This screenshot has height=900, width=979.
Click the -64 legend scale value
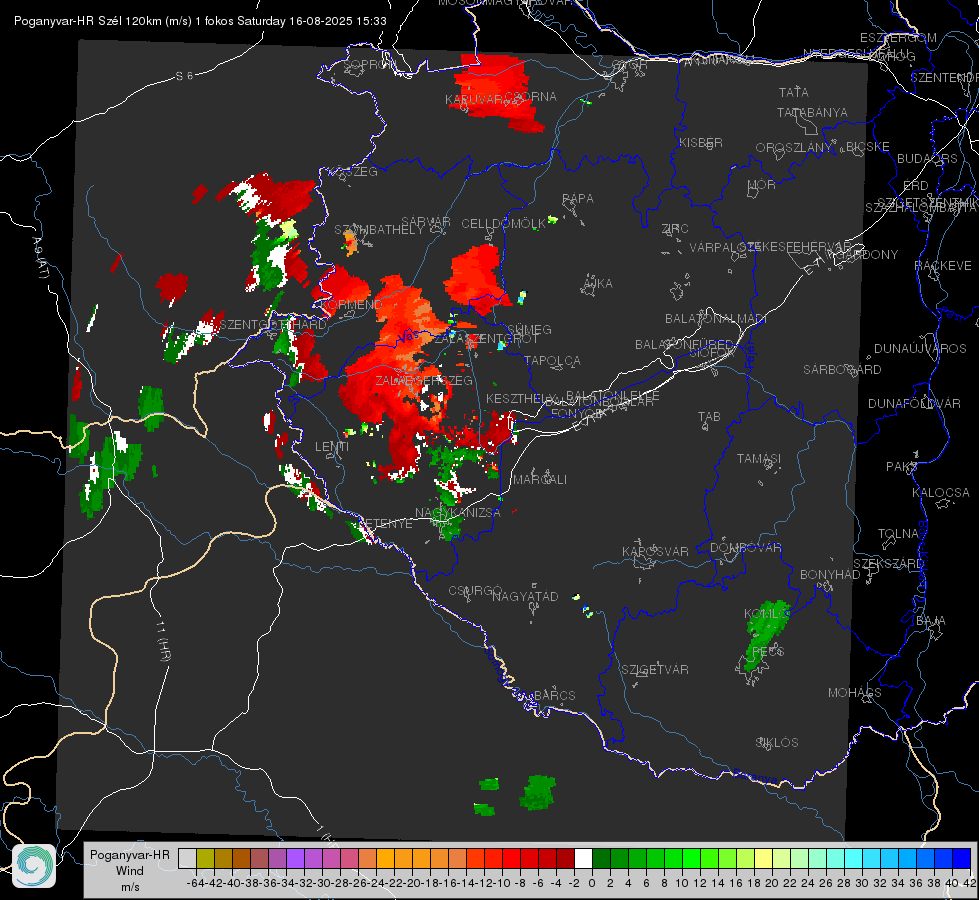[195, 883]
